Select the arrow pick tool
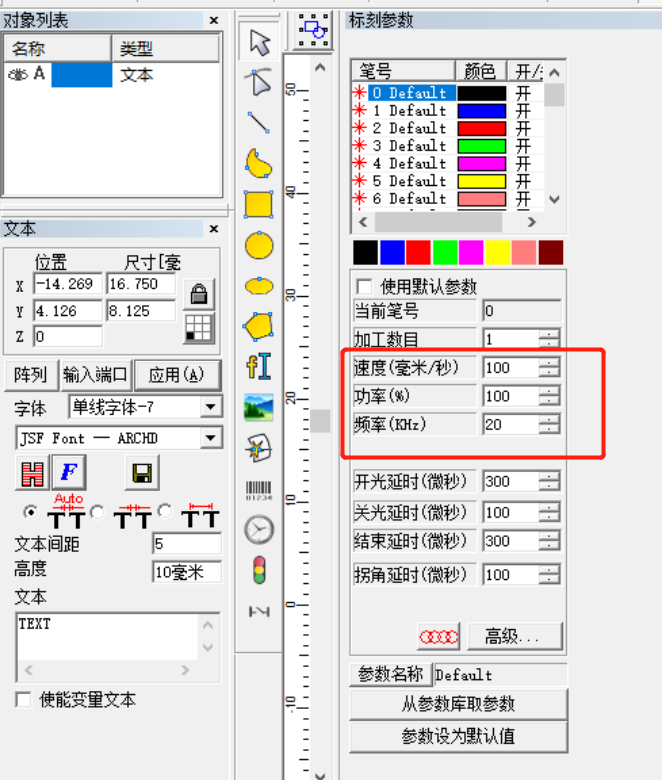The image size is (662, 780). coord(259,42)
